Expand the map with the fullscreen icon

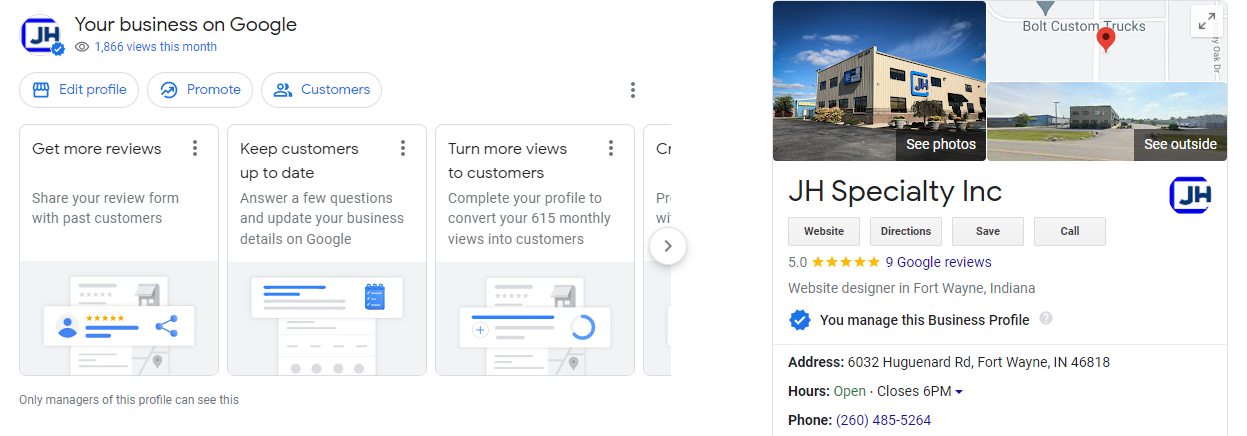pos(1207,21)
